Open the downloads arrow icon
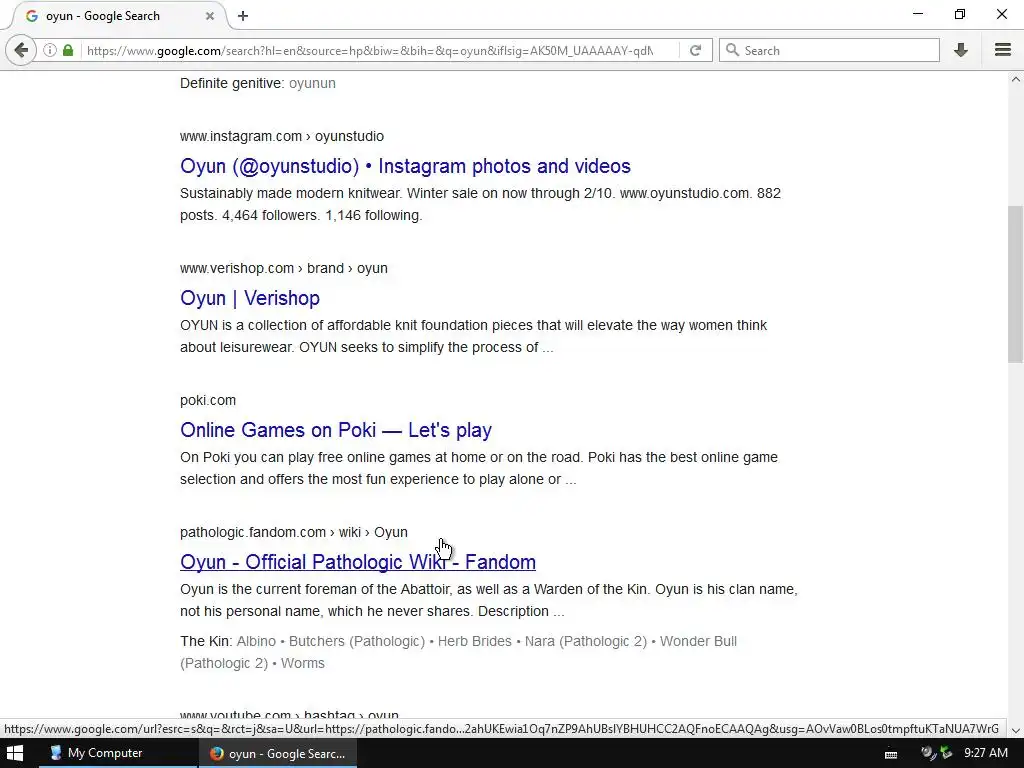The width and height of the screenshot is (1024, 768). pyautogui.click(x=961, y=50)
